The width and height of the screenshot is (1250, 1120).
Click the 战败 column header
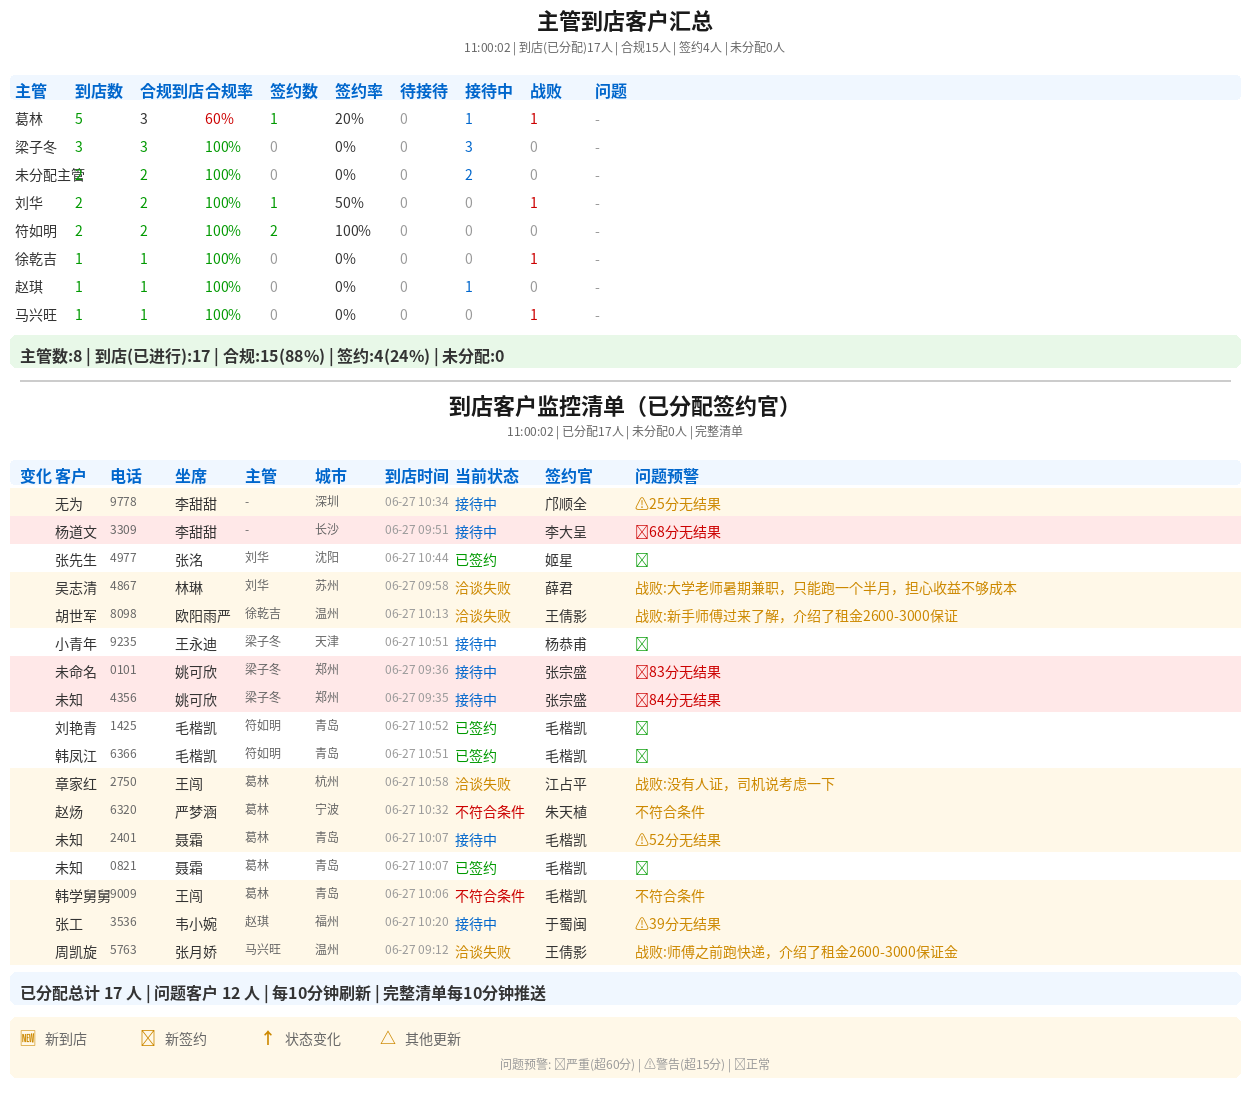click(x=546, y=91)
